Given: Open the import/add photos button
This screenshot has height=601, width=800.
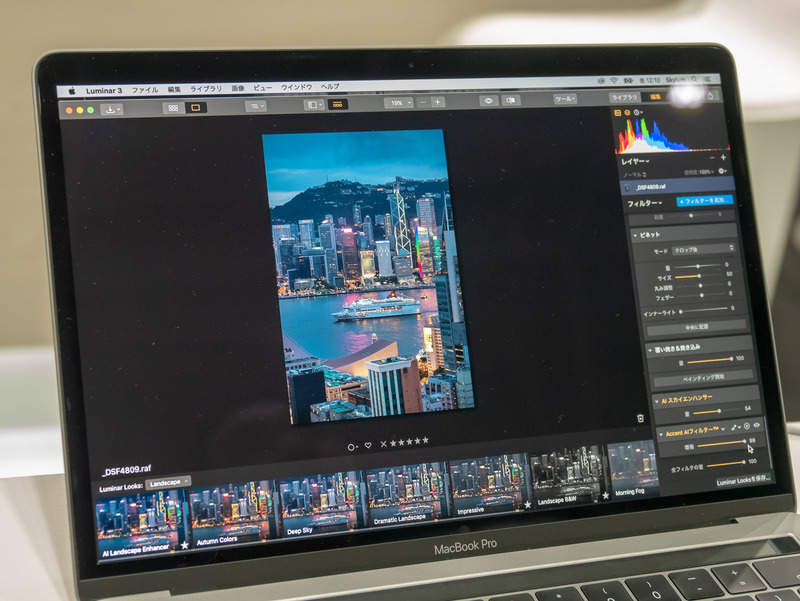Looking at the screenshot, I should (x=111, y=109).
